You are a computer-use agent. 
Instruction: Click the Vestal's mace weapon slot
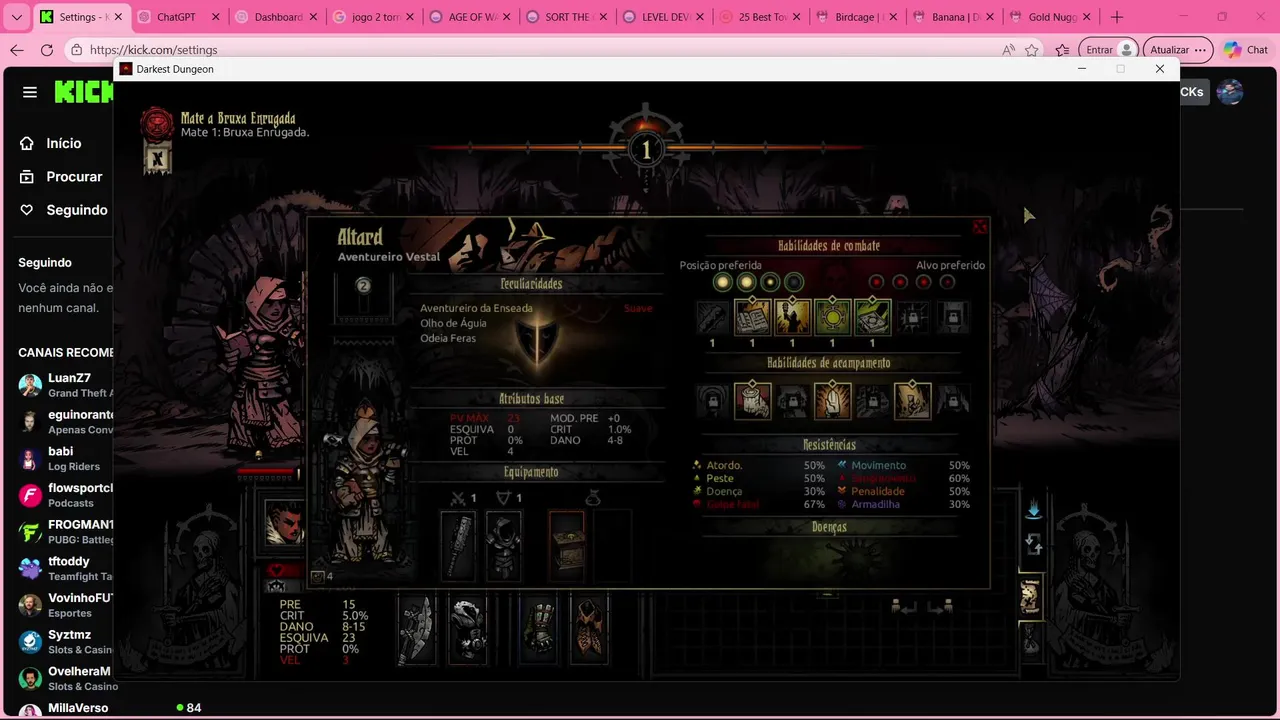[459, 545]
